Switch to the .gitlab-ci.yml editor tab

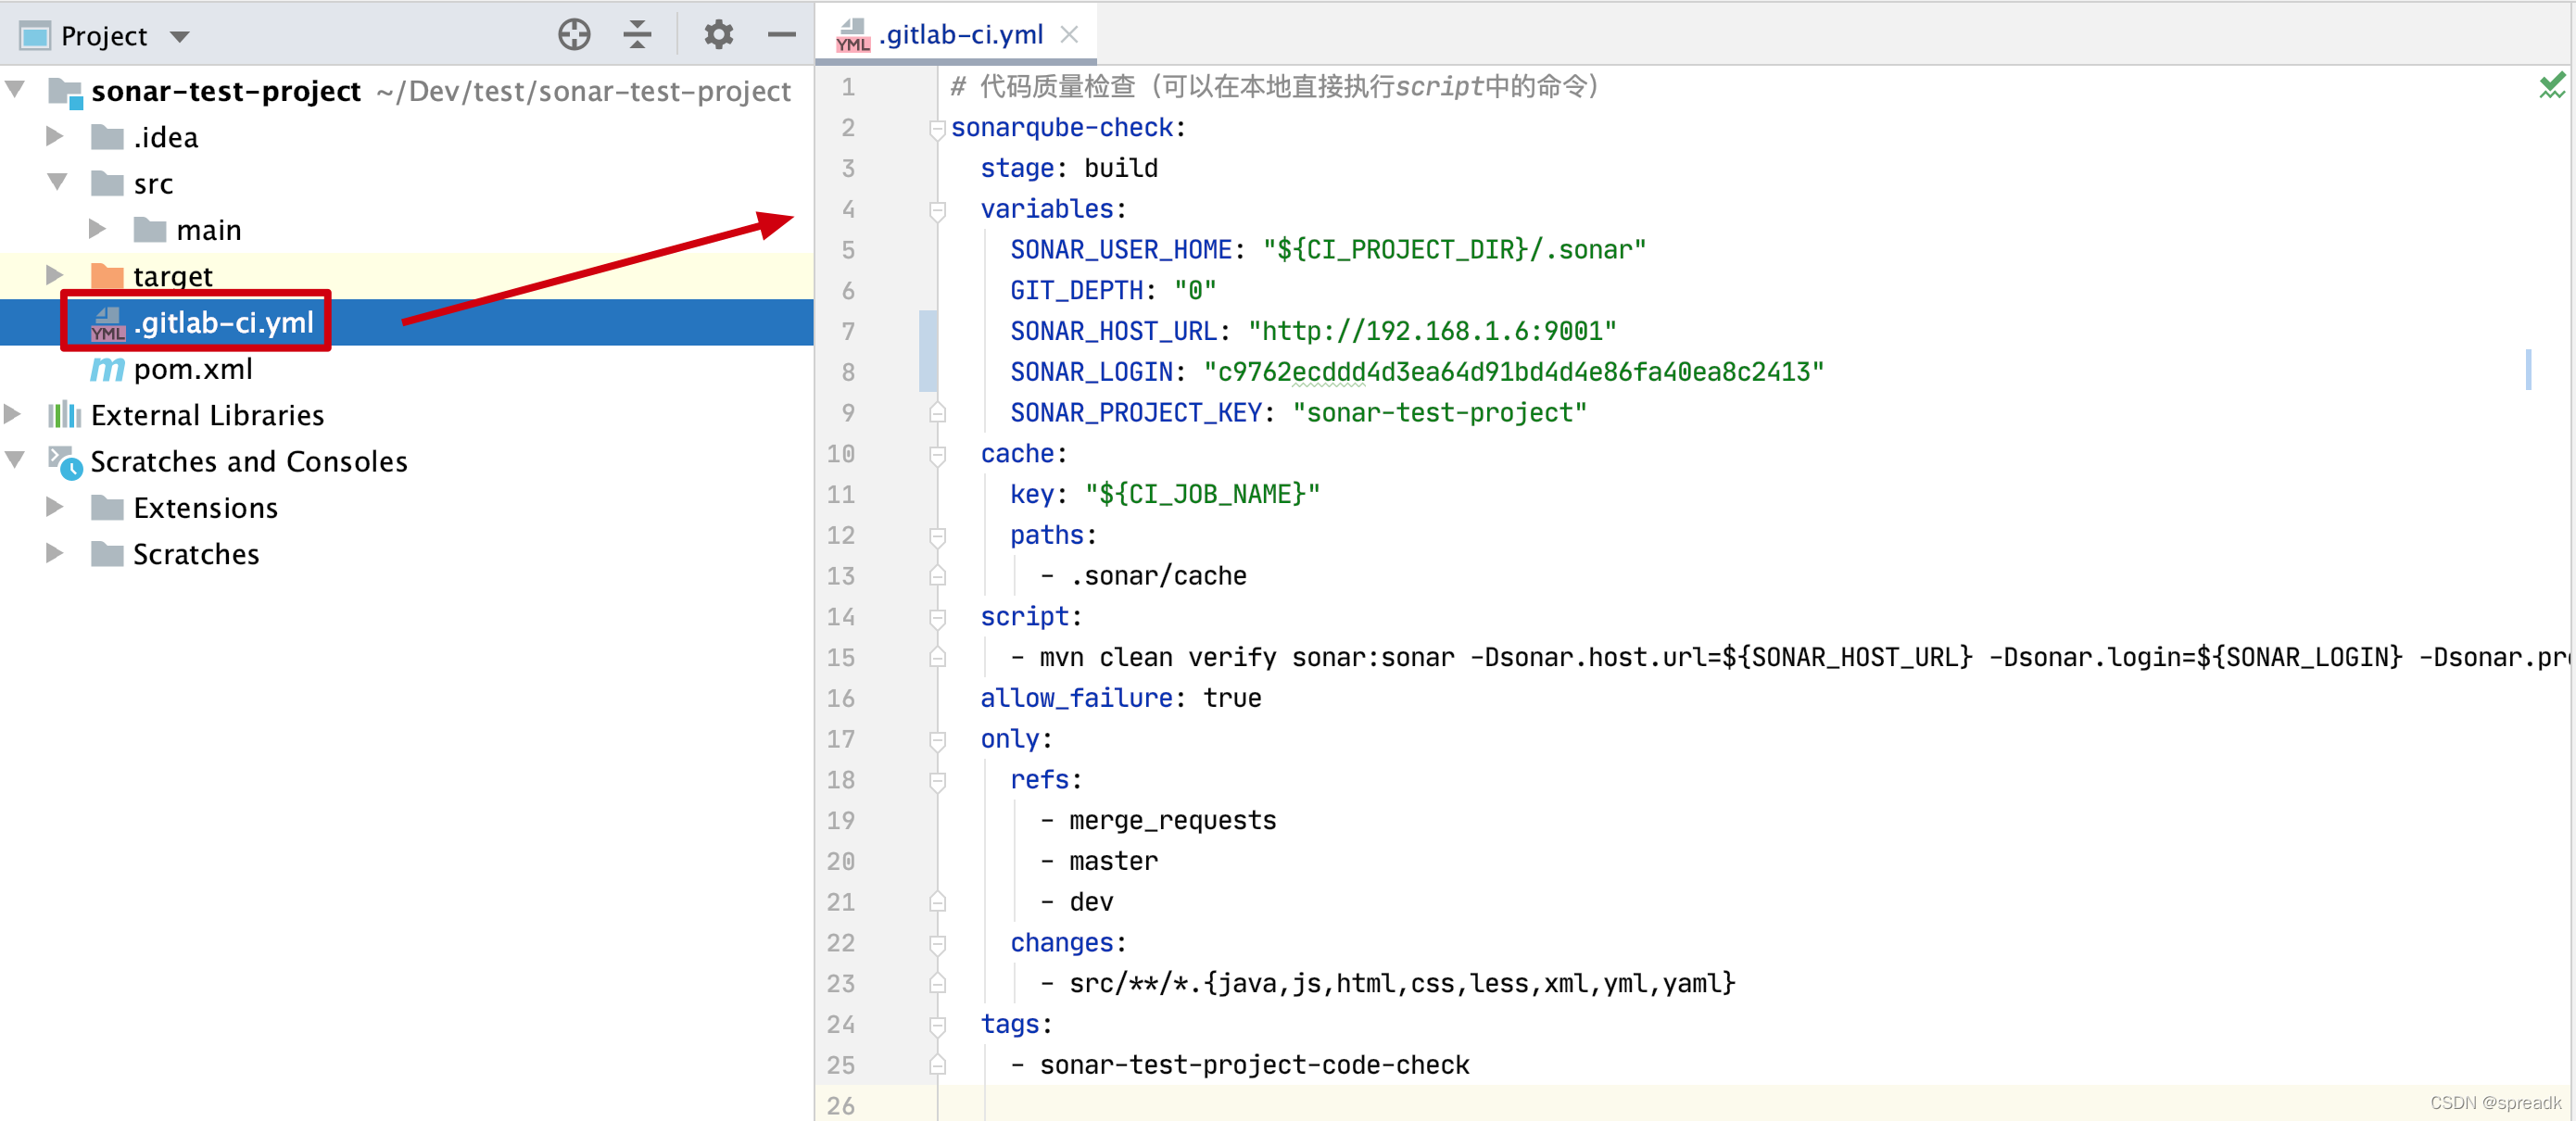point(962,35)
